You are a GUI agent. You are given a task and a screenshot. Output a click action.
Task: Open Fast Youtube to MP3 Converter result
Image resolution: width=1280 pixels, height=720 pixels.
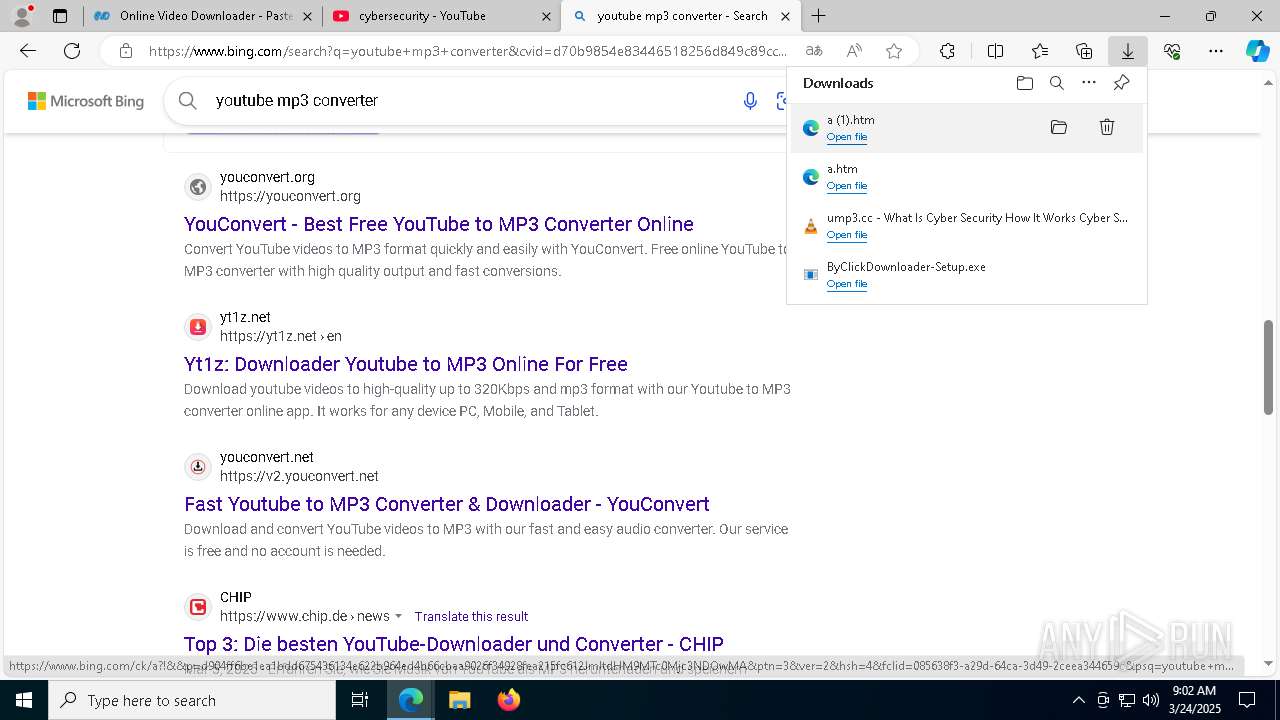coord(447,504)
